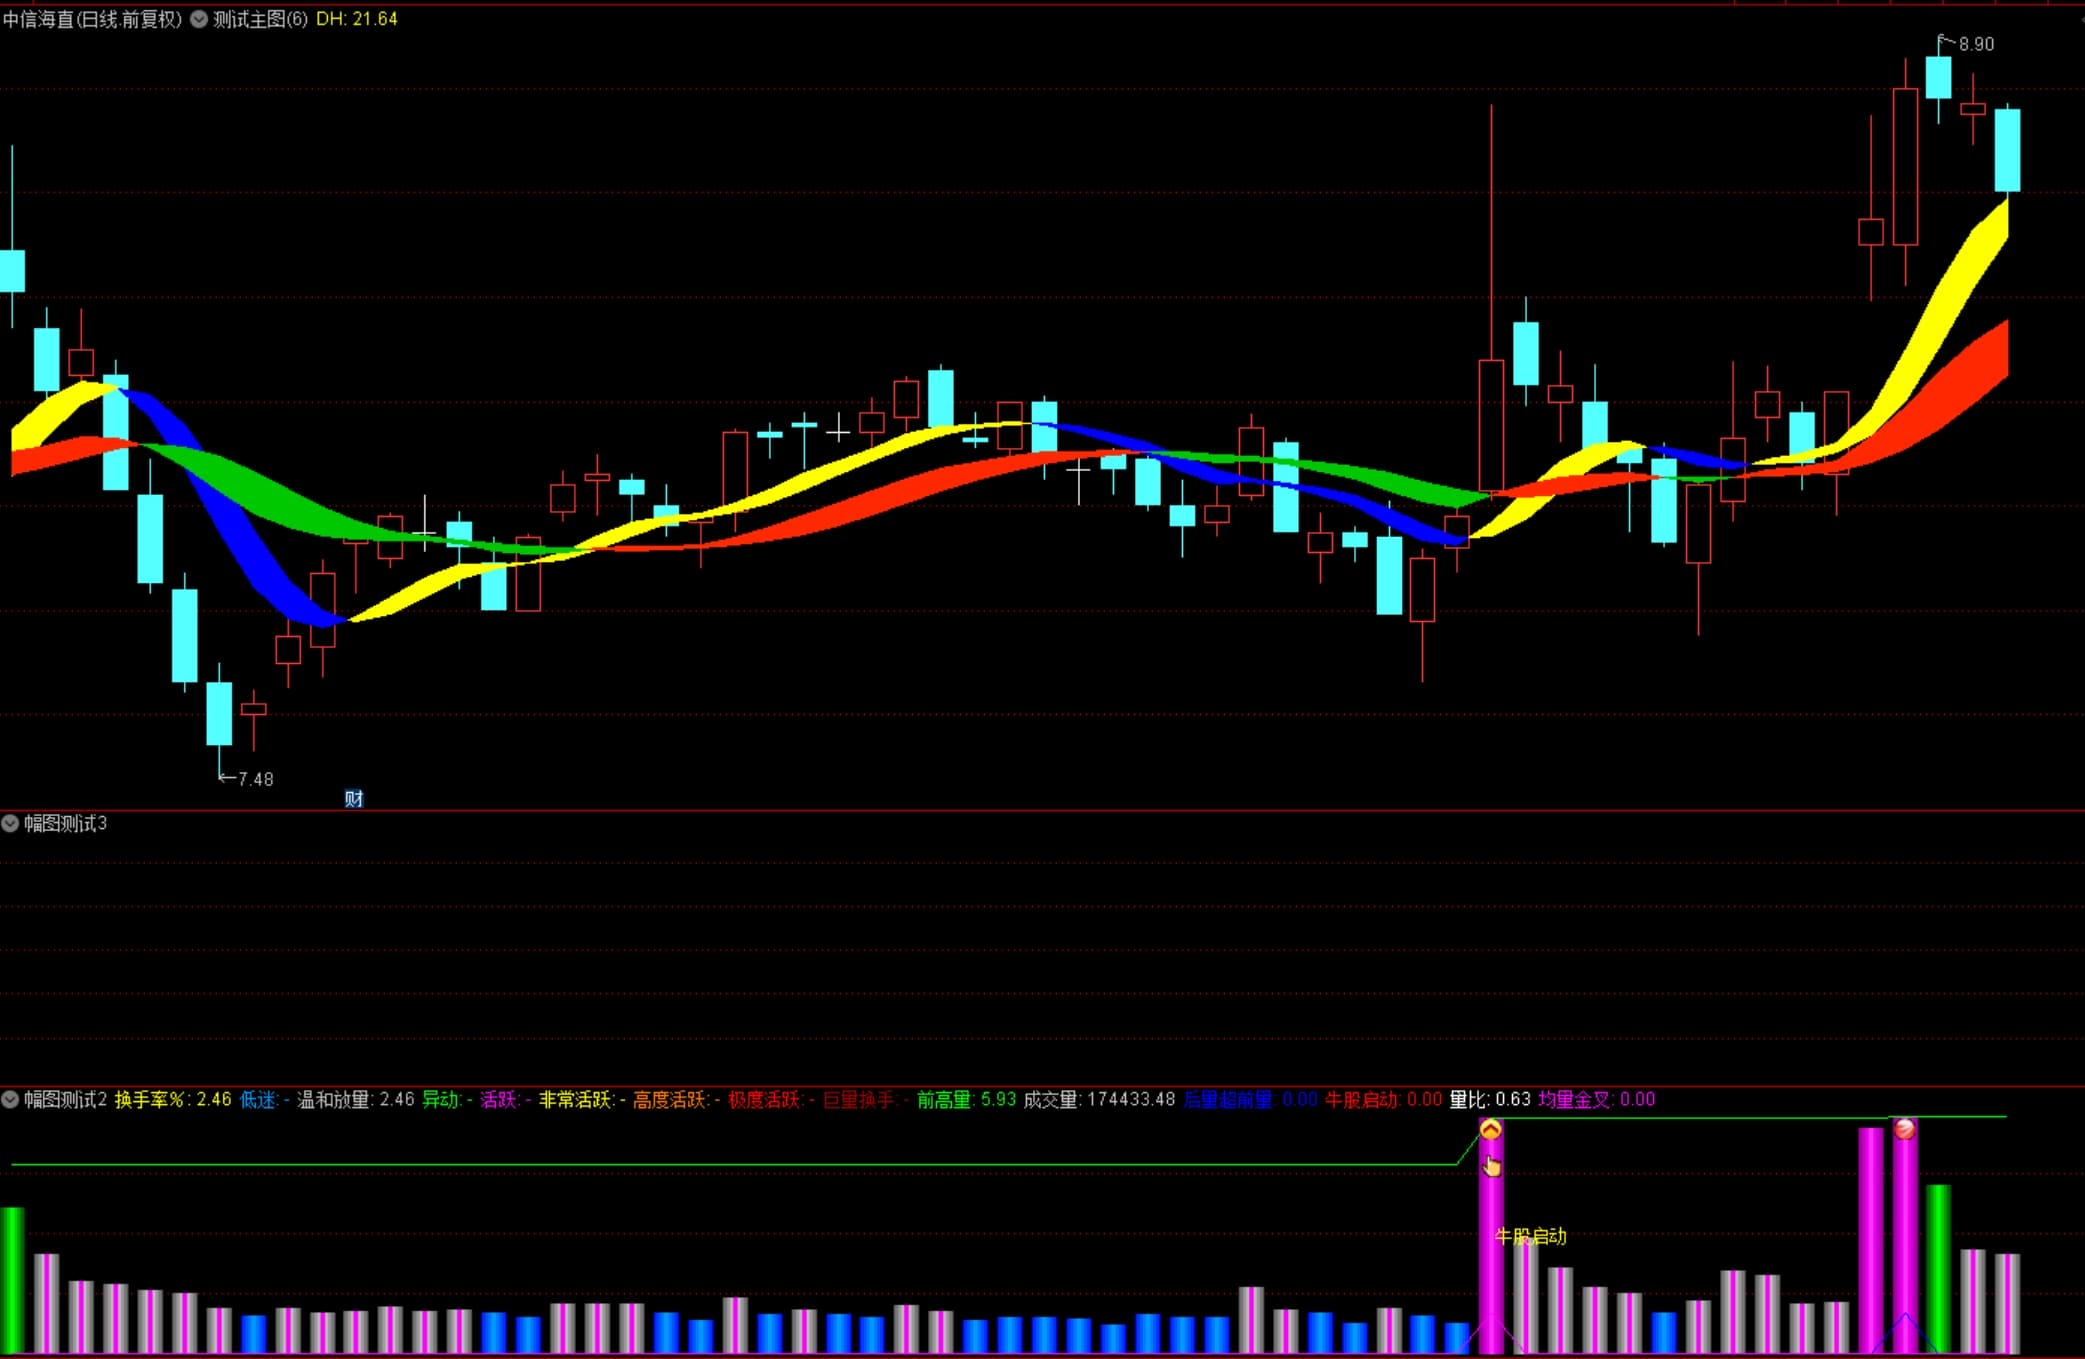The image size is (2085, 1359).
Task: Click the candlestick marked with the 8.90 high
Action: click(x=1938, y=78)
